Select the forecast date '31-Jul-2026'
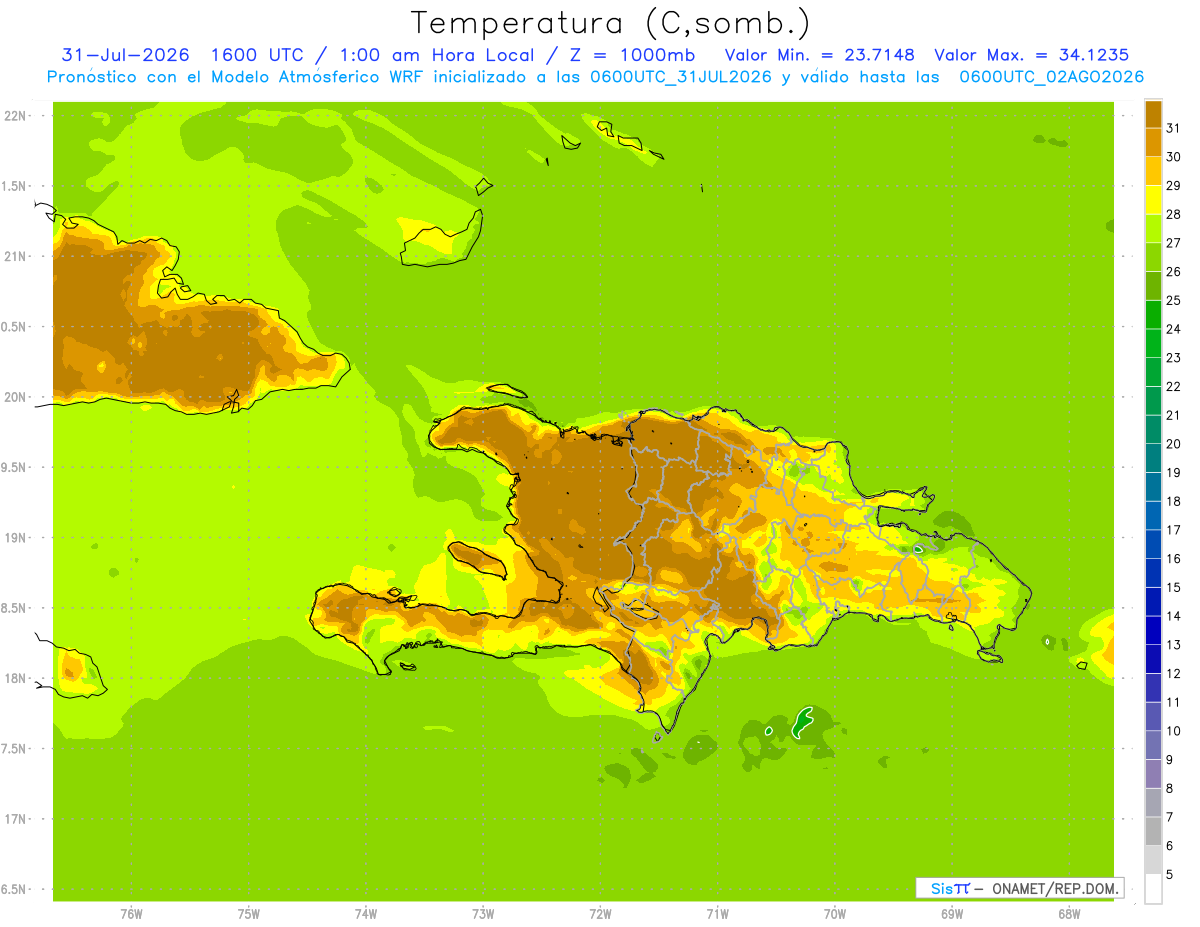The height and width of the screenshot is (927, 1200). click(127, 55)
